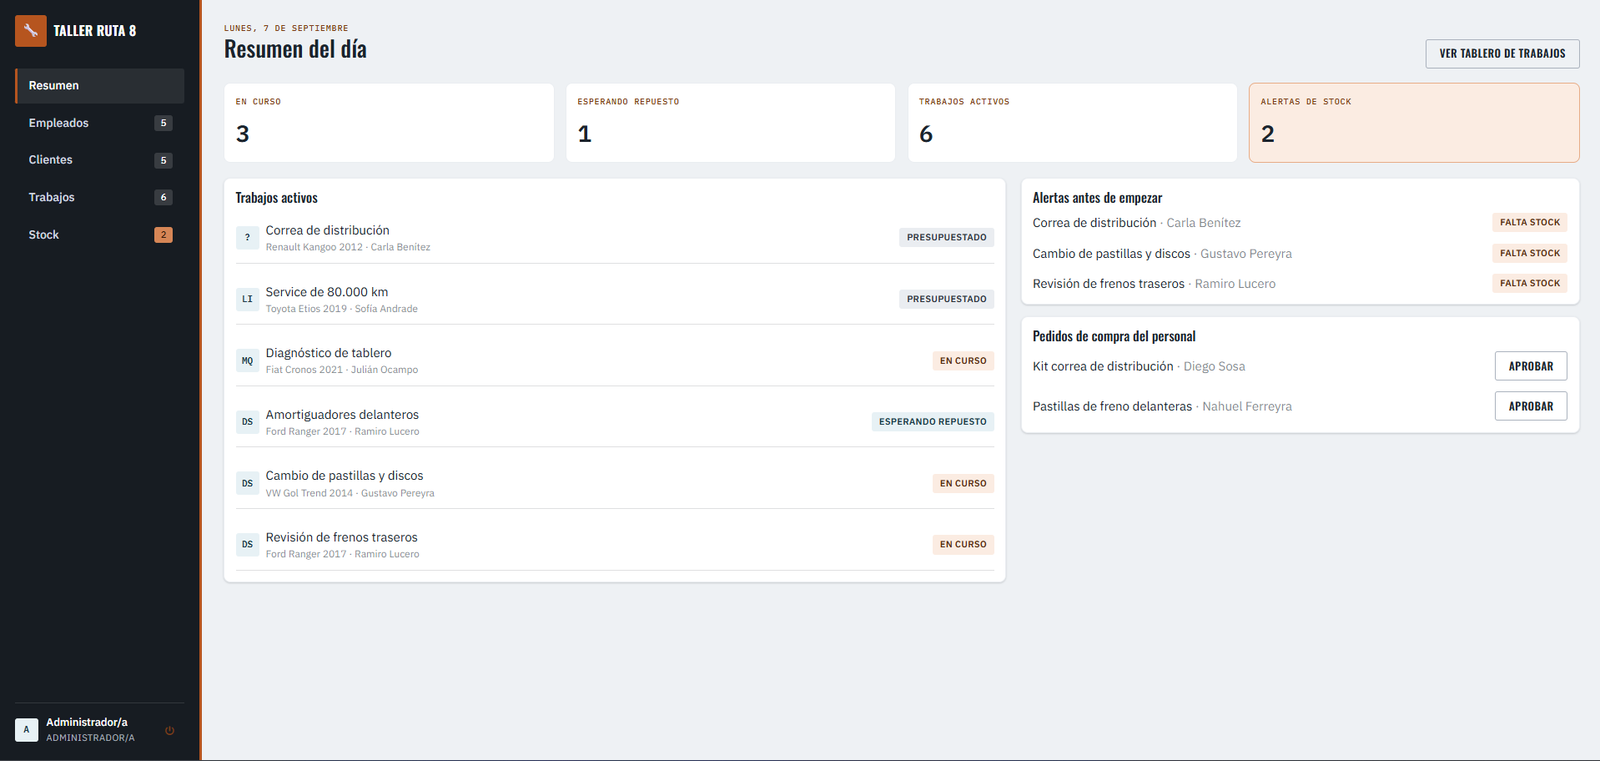Select the MQ badge on Diagnóstico de tablero
Viewport: 1600px width, 761px height.
point(247,361)
